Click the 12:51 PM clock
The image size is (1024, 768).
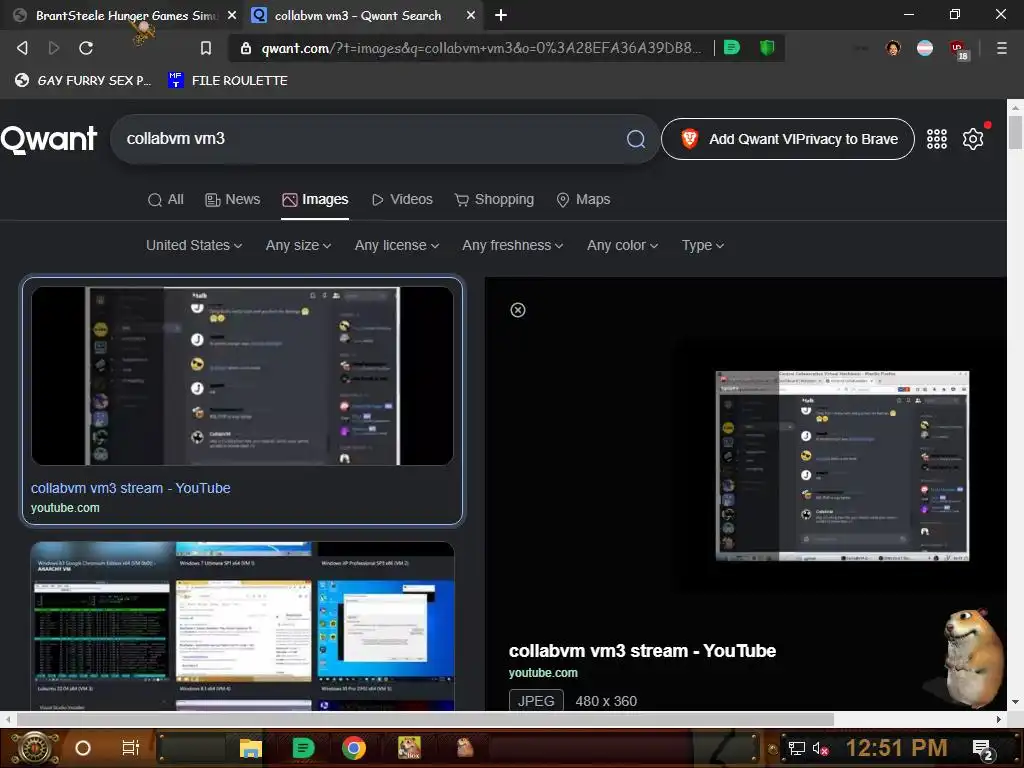tap(896, 748)
